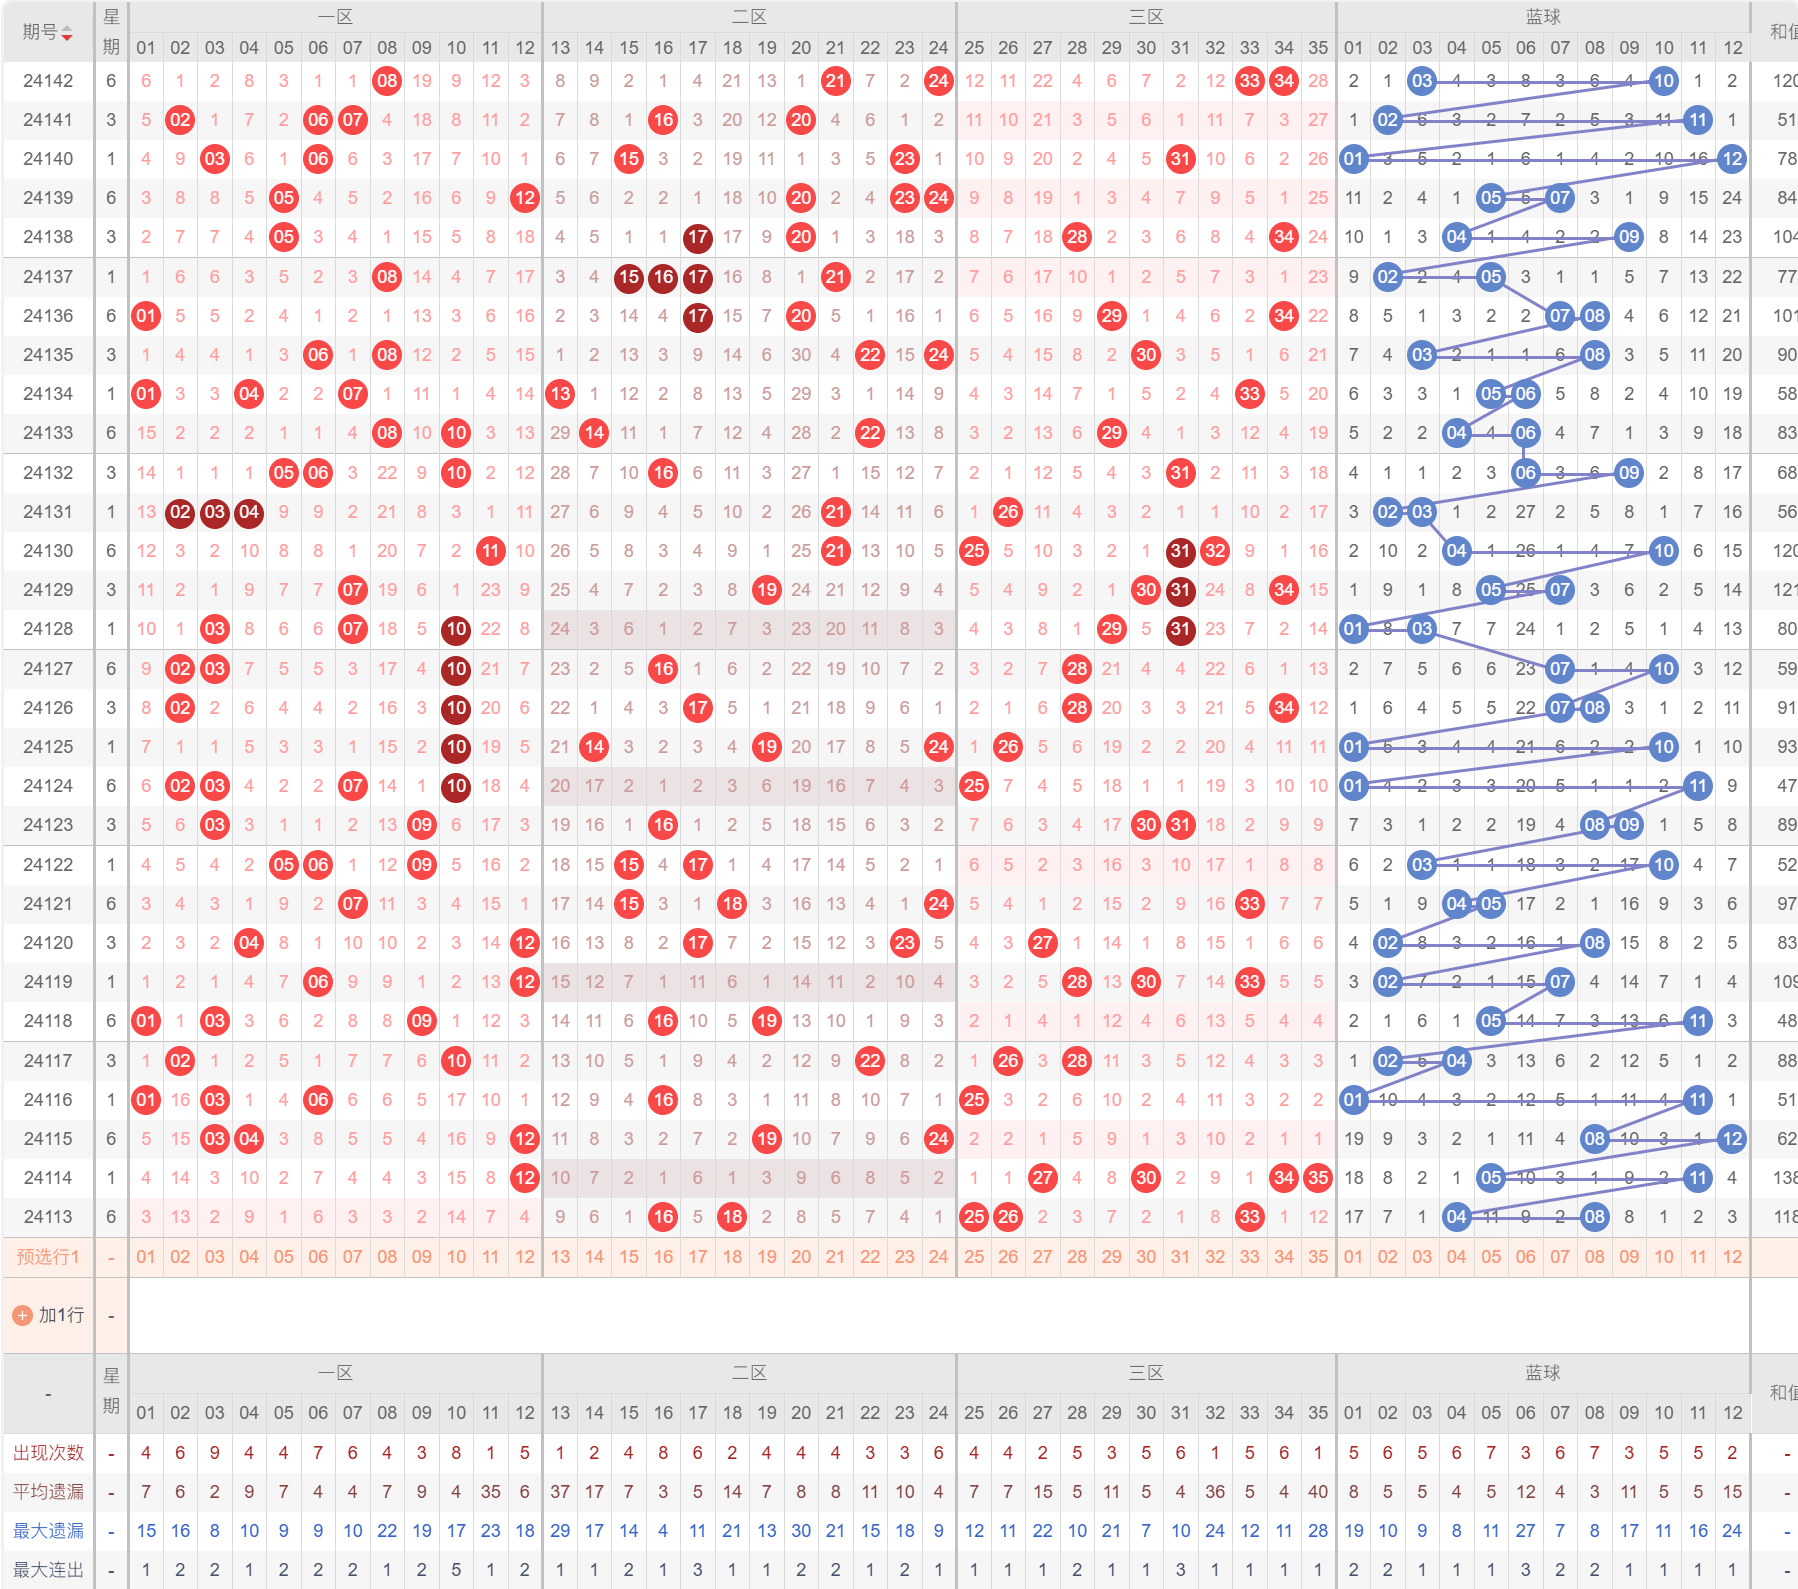Click blue ball 03 in row 24142

[x=1422, y=81]
